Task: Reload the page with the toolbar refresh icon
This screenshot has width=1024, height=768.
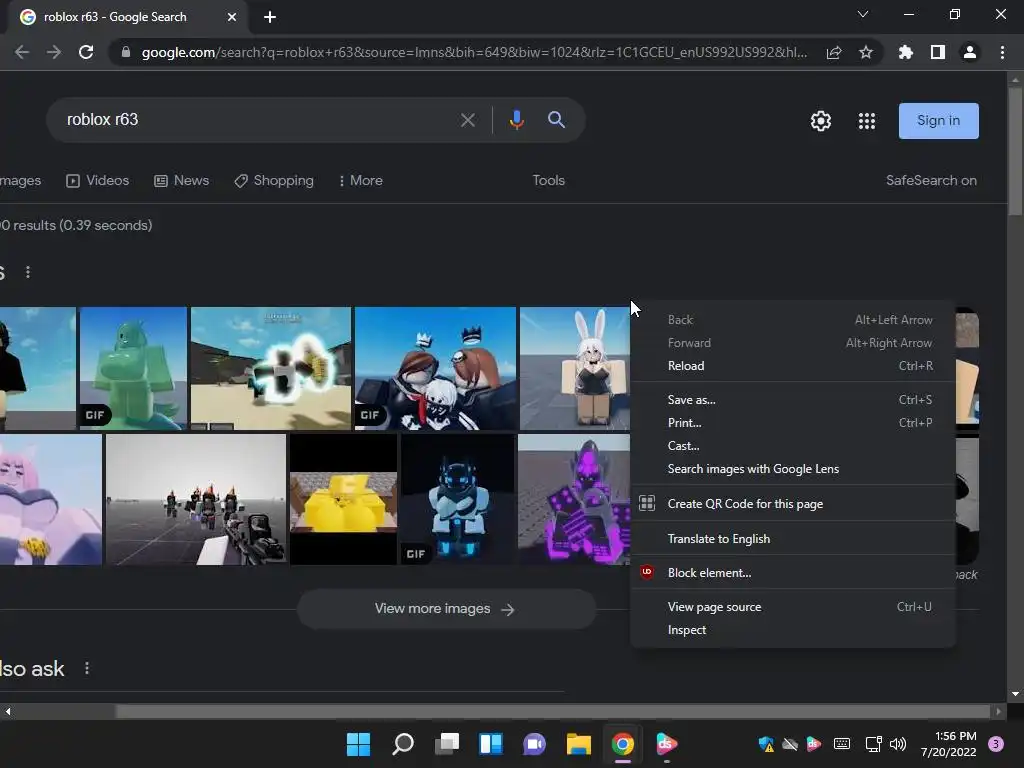Action: (x=86, y=52)
